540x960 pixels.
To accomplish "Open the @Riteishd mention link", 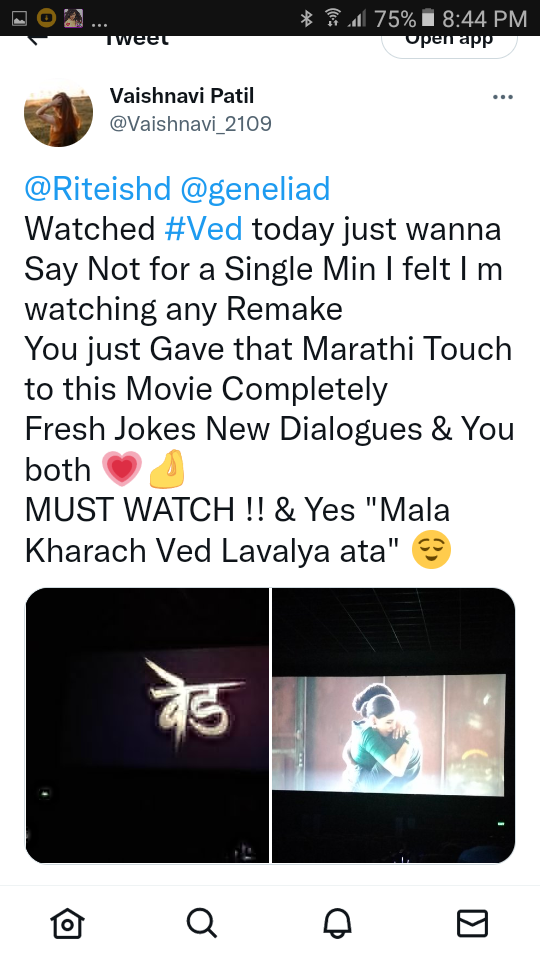I will (x=97, y=189).
